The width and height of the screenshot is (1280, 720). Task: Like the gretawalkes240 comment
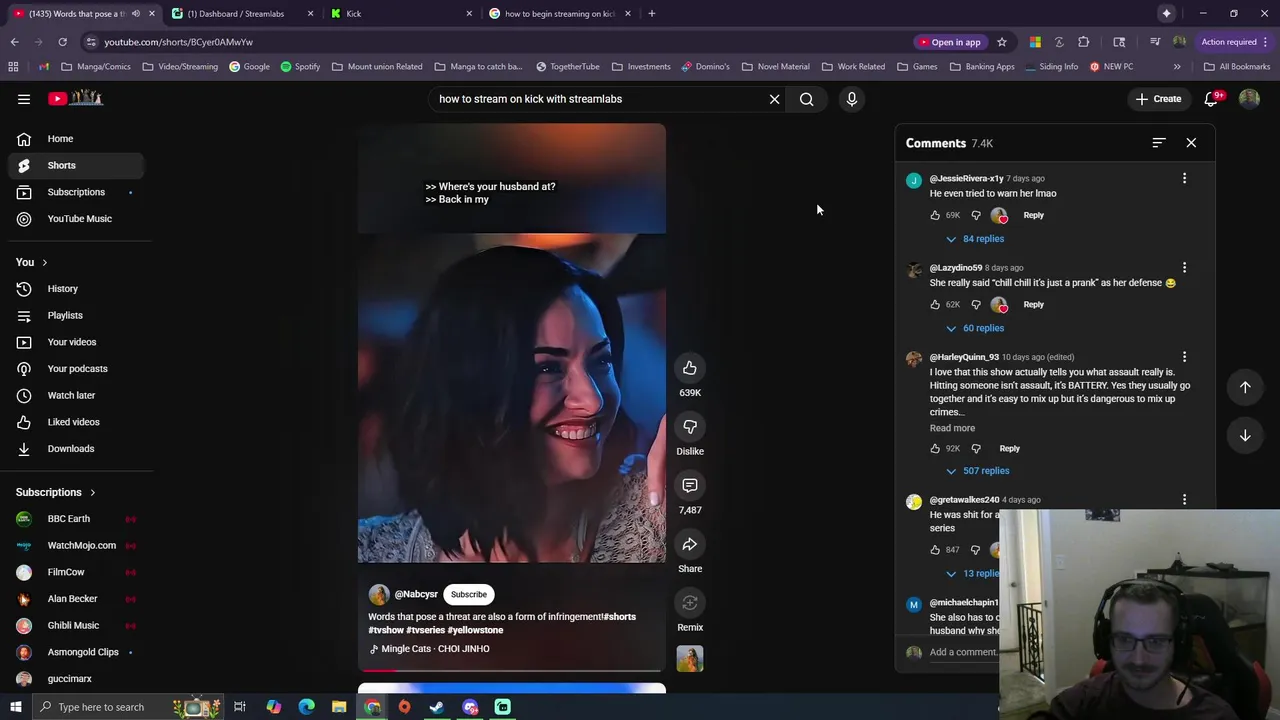click(935, 549)
